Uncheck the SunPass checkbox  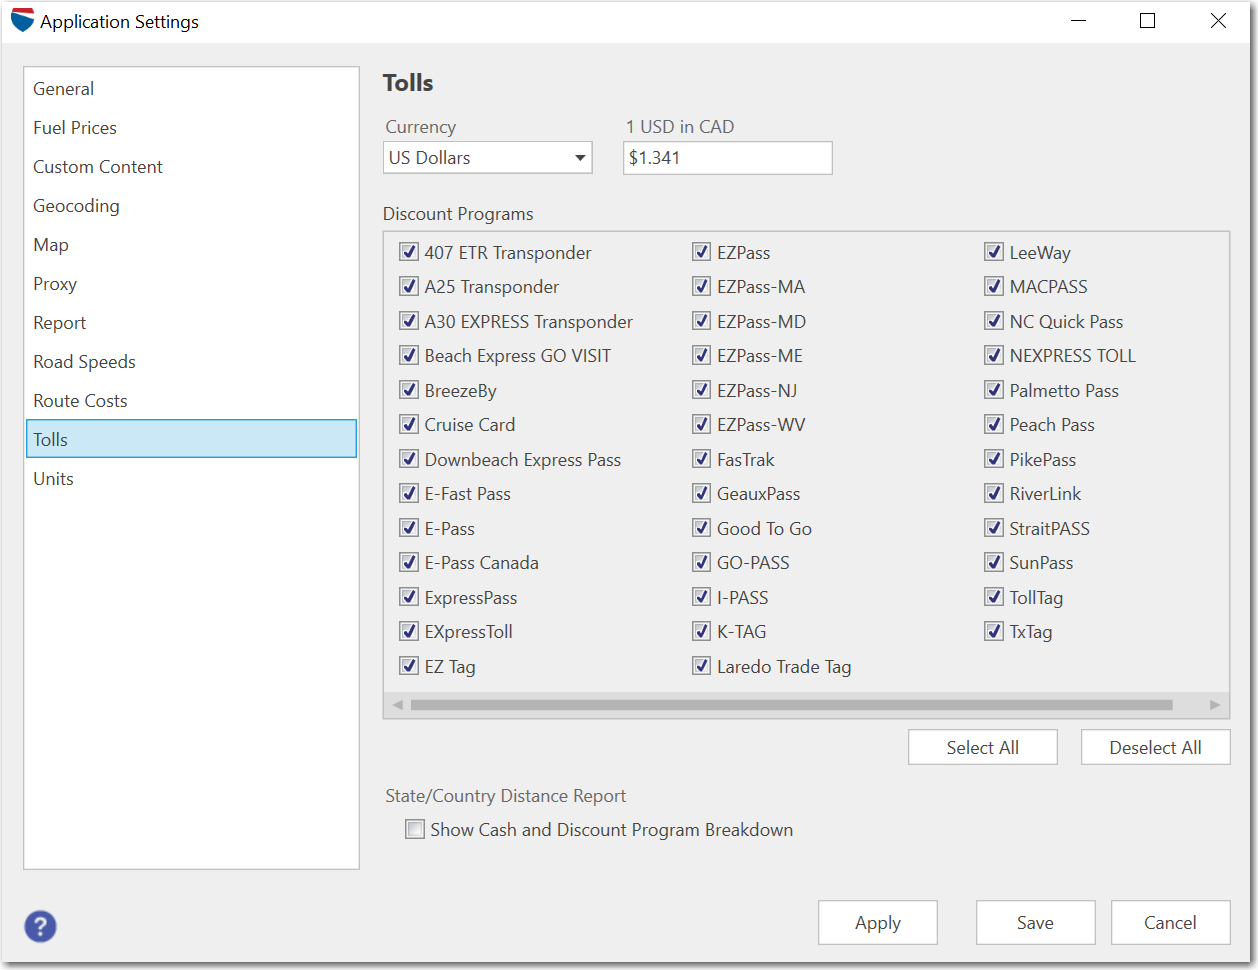(x=994, y=563)
